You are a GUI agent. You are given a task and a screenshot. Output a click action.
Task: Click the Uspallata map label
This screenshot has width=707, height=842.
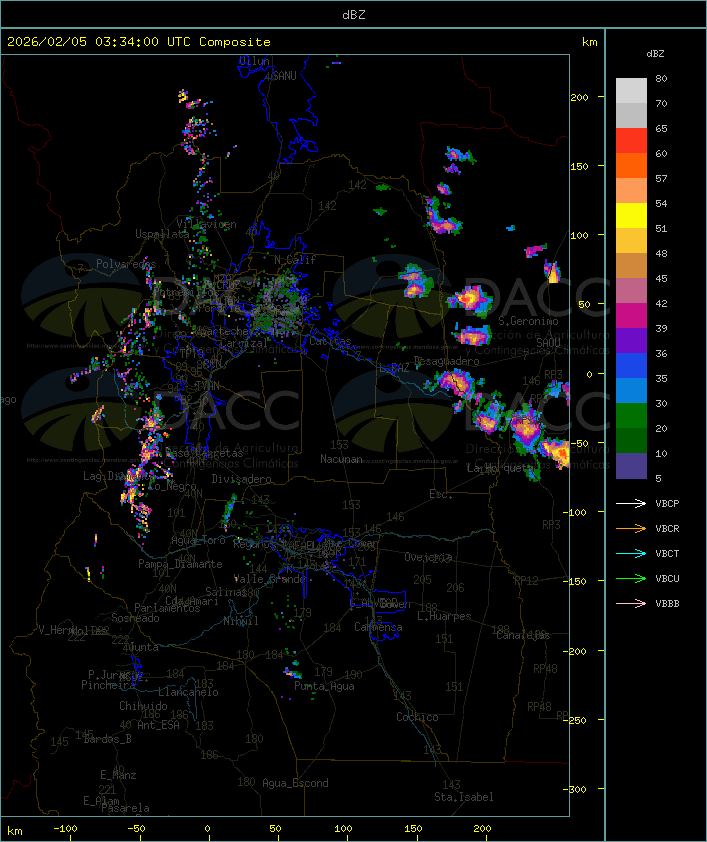pos(162,234)
